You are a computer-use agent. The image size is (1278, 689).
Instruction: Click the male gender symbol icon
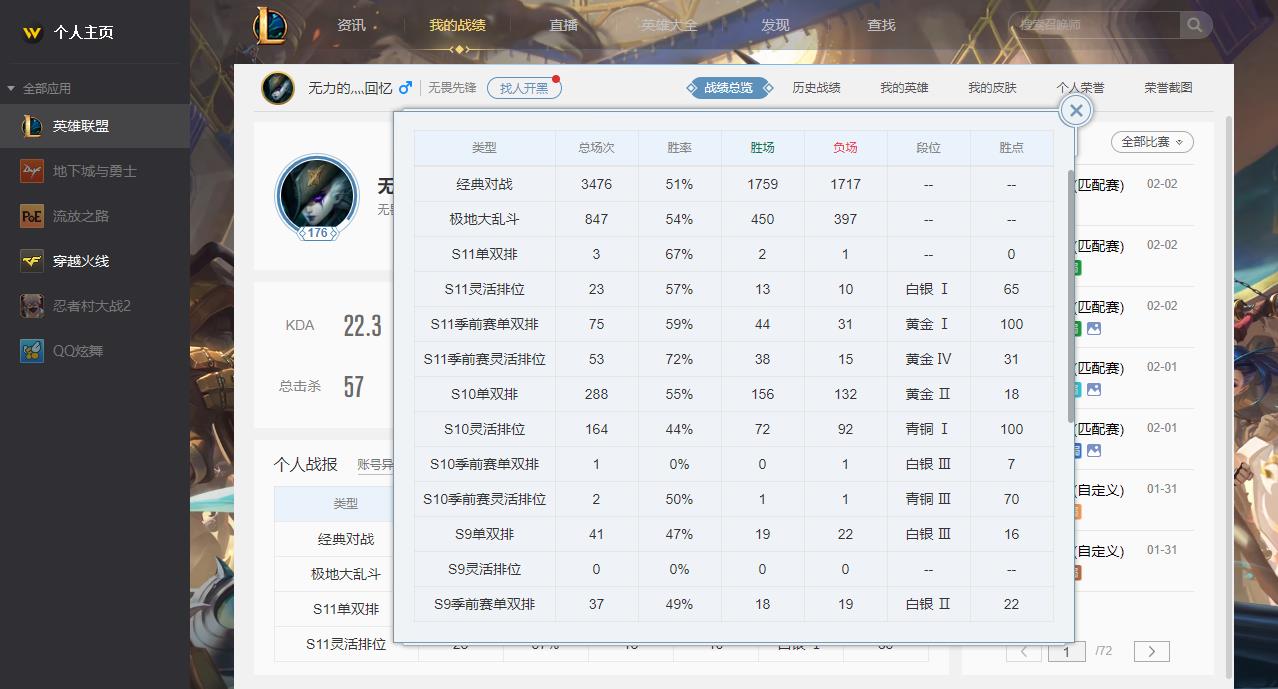click(x=405, y=88)
